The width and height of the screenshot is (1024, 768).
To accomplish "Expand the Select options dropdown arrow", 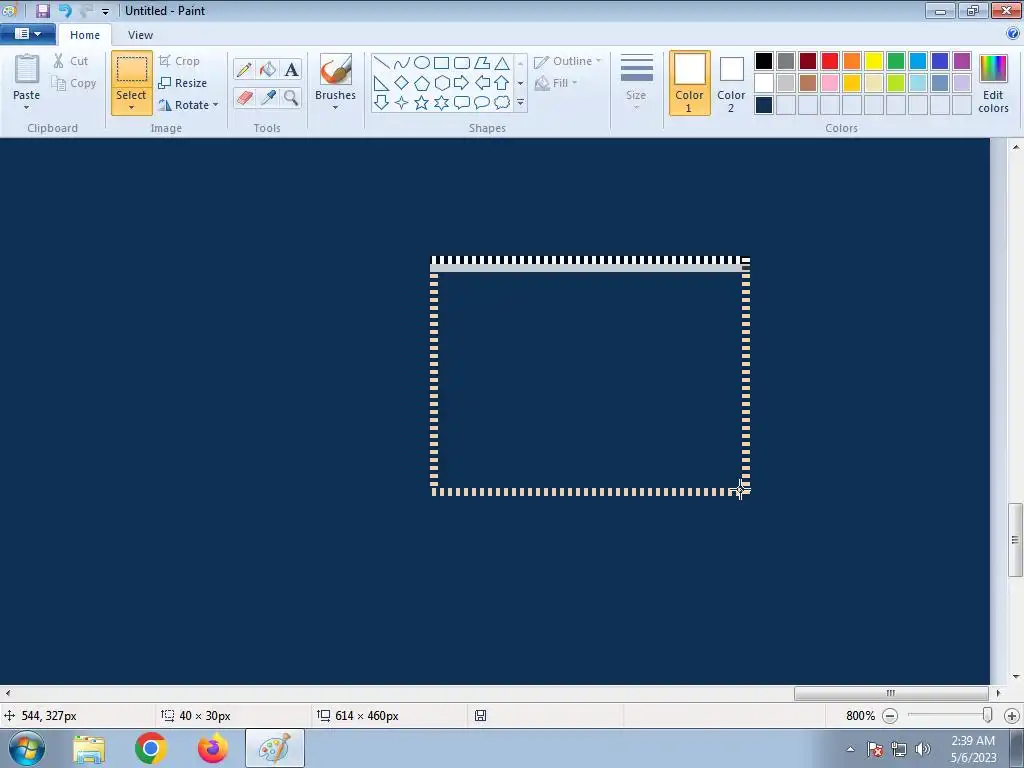I will 131,108.
